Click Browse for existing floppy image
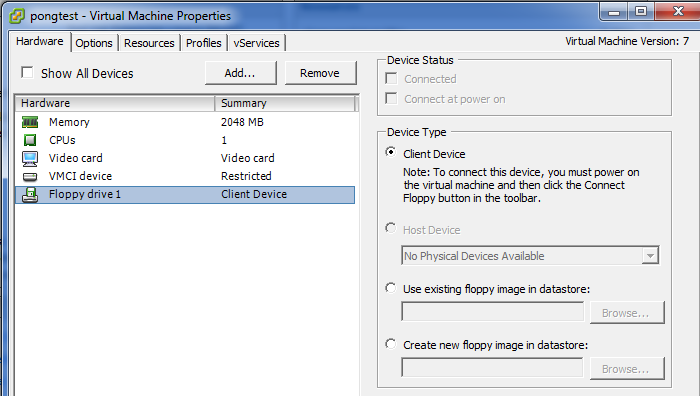Viewport: 700px width, 396px height. point(627,313)
